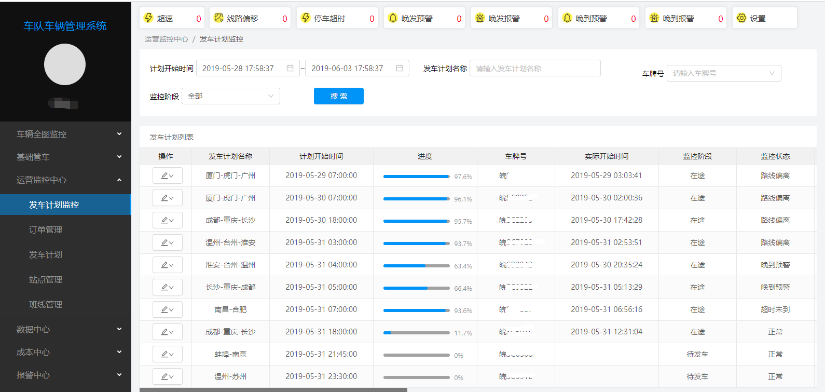Click the 11.7% progress bar
Screen dimensions: 825x392
click(x=417, y=333)
